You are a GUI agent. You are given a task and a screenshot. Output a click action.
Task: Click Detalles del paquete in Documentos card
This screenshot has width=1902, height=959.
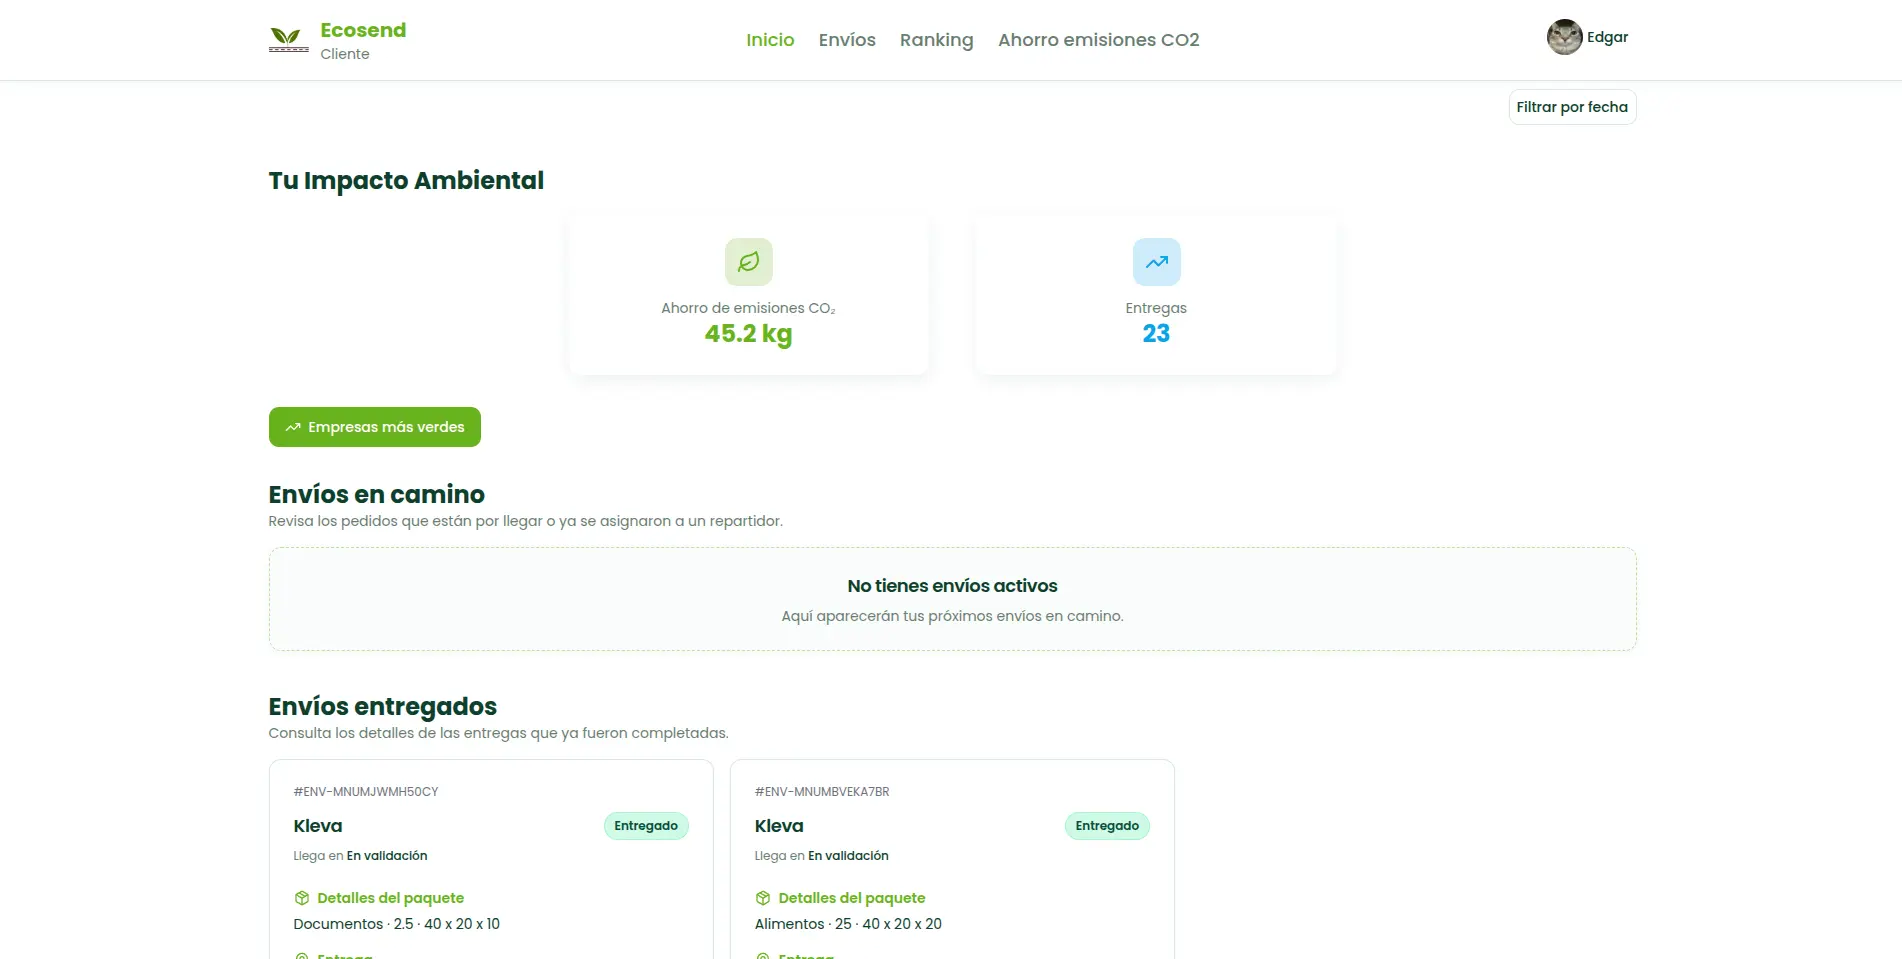click(x=391, y=898)
